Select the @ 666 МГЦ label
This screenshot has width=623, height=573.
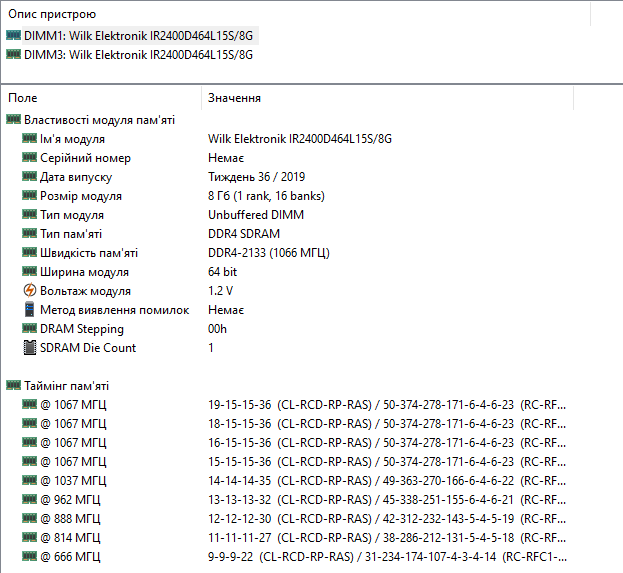[70, 557]
